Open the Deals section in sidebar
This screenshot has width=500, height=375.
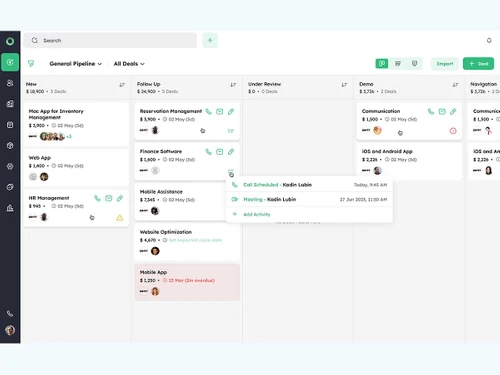10,62
